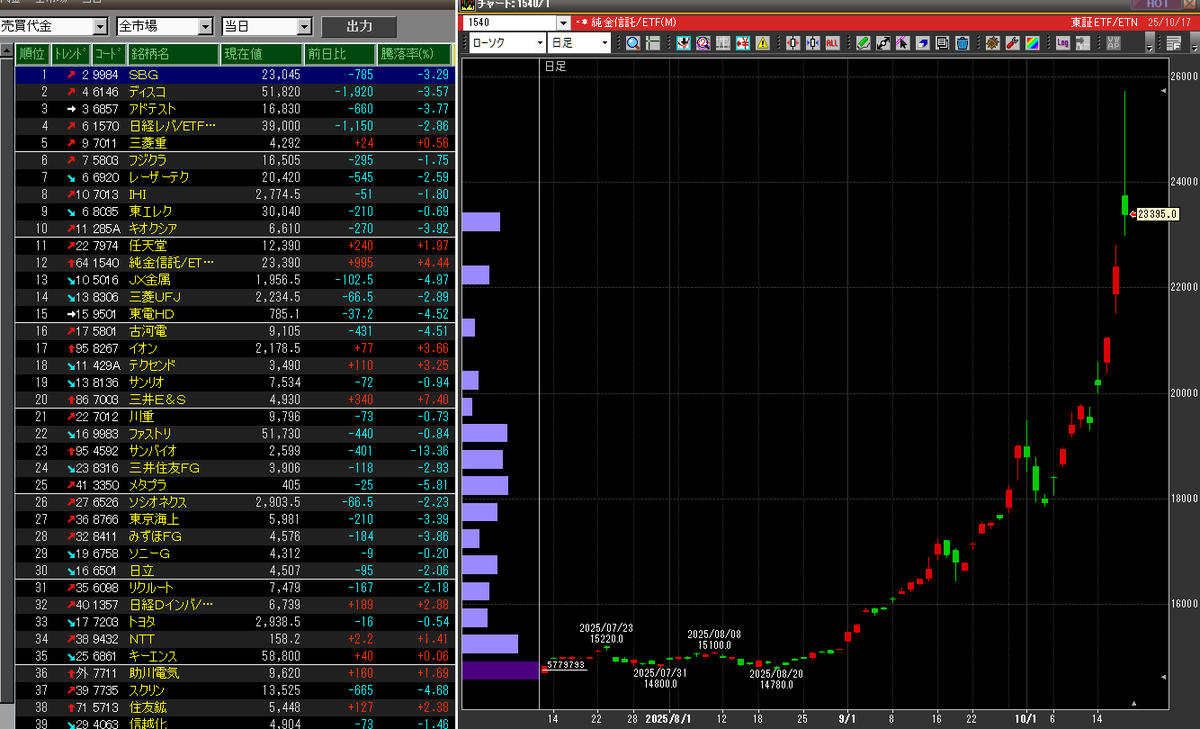Expand the toolbar overflow arrow after VWAP
The width and height of the screenshot is (1200, 729).
tap(1150, 43)
